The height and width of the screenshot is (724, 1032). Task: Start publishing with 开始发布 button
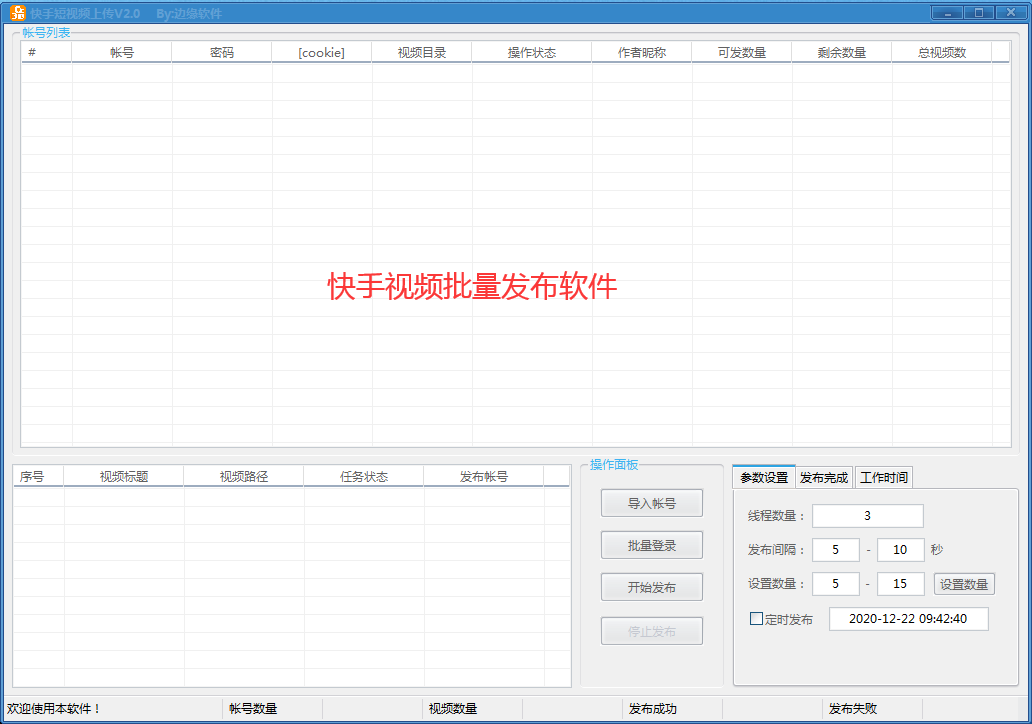(652, 587)
